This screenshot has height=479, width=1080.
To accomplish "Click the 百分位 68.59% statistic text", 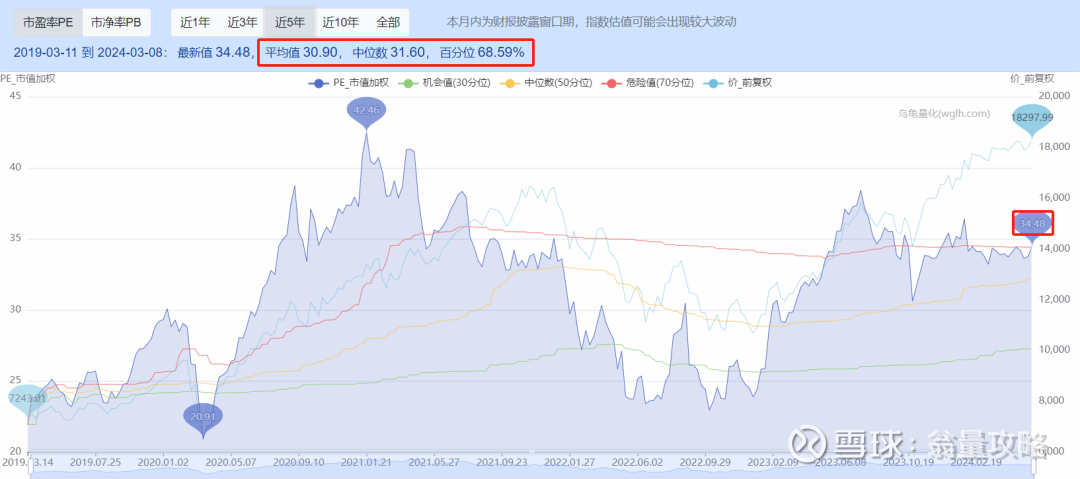I will (x=482, y=52).
